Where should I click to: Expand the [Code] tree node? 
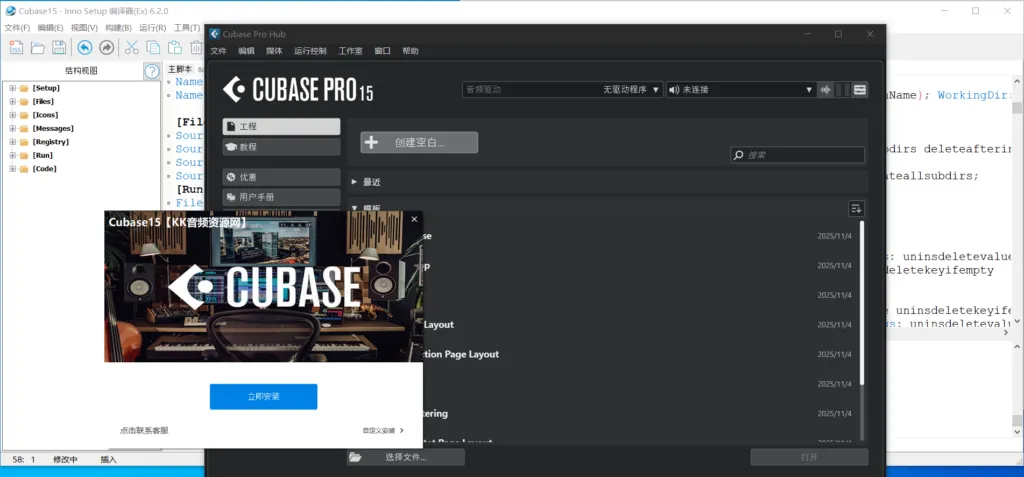point(12,169)
